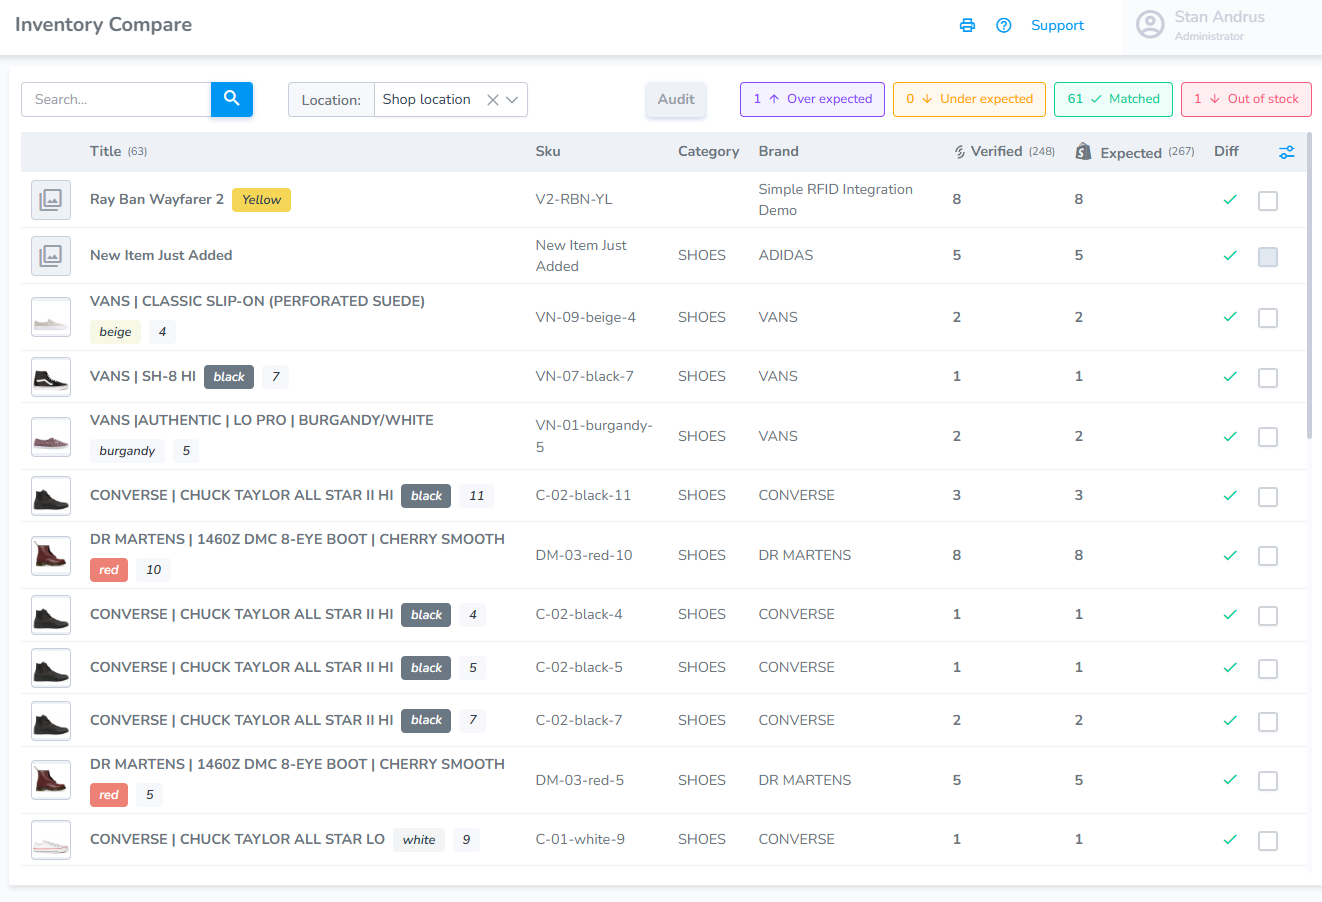Screen dimensions: 1322x902
Task: Click the printer icon in header
Action: pyautogui.click(x=967, y=25)
